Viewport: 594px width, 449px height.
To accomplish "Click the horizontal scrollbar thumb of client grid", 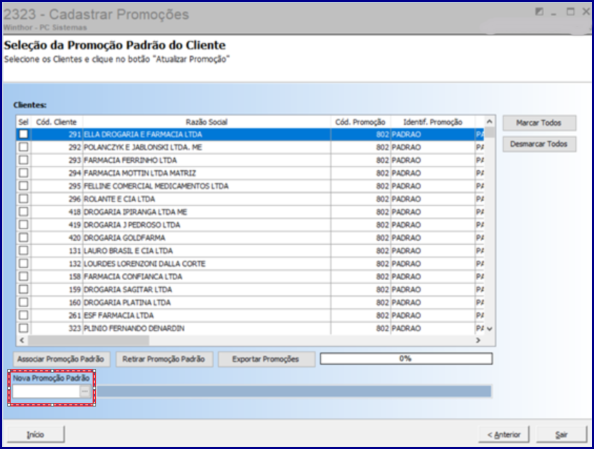I will click(x=88, y=340).
